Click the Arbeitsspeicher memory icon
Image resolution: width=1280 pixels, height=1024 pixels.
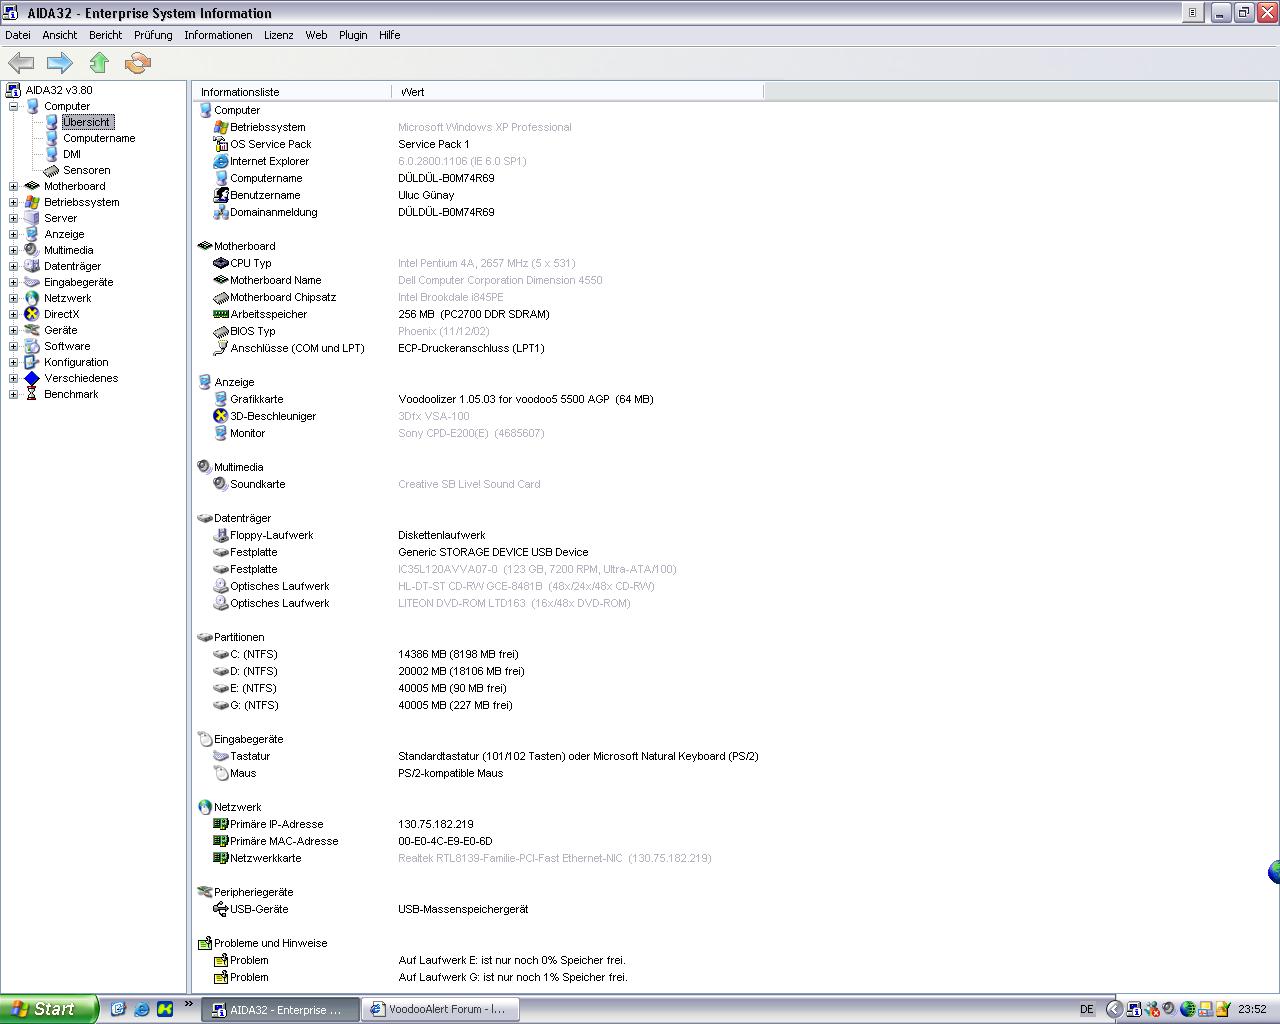pos(221,314)
